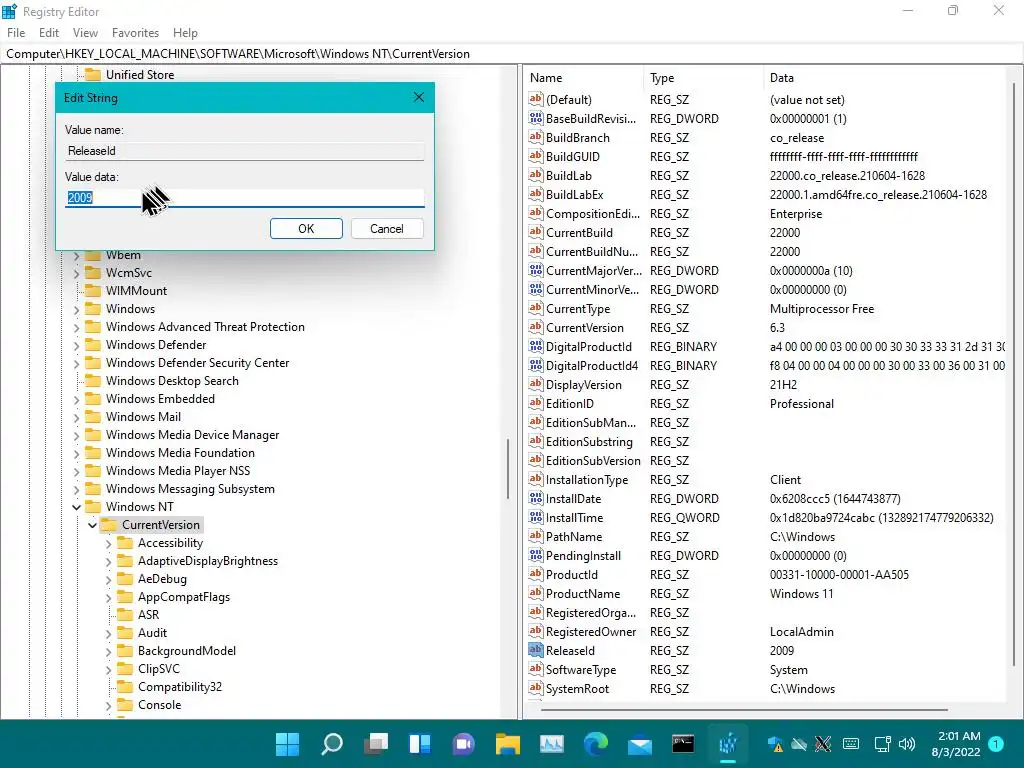Open the Mail app on the taskbar
Viewport: 1024px width, 768px height.
click(640, 743)
